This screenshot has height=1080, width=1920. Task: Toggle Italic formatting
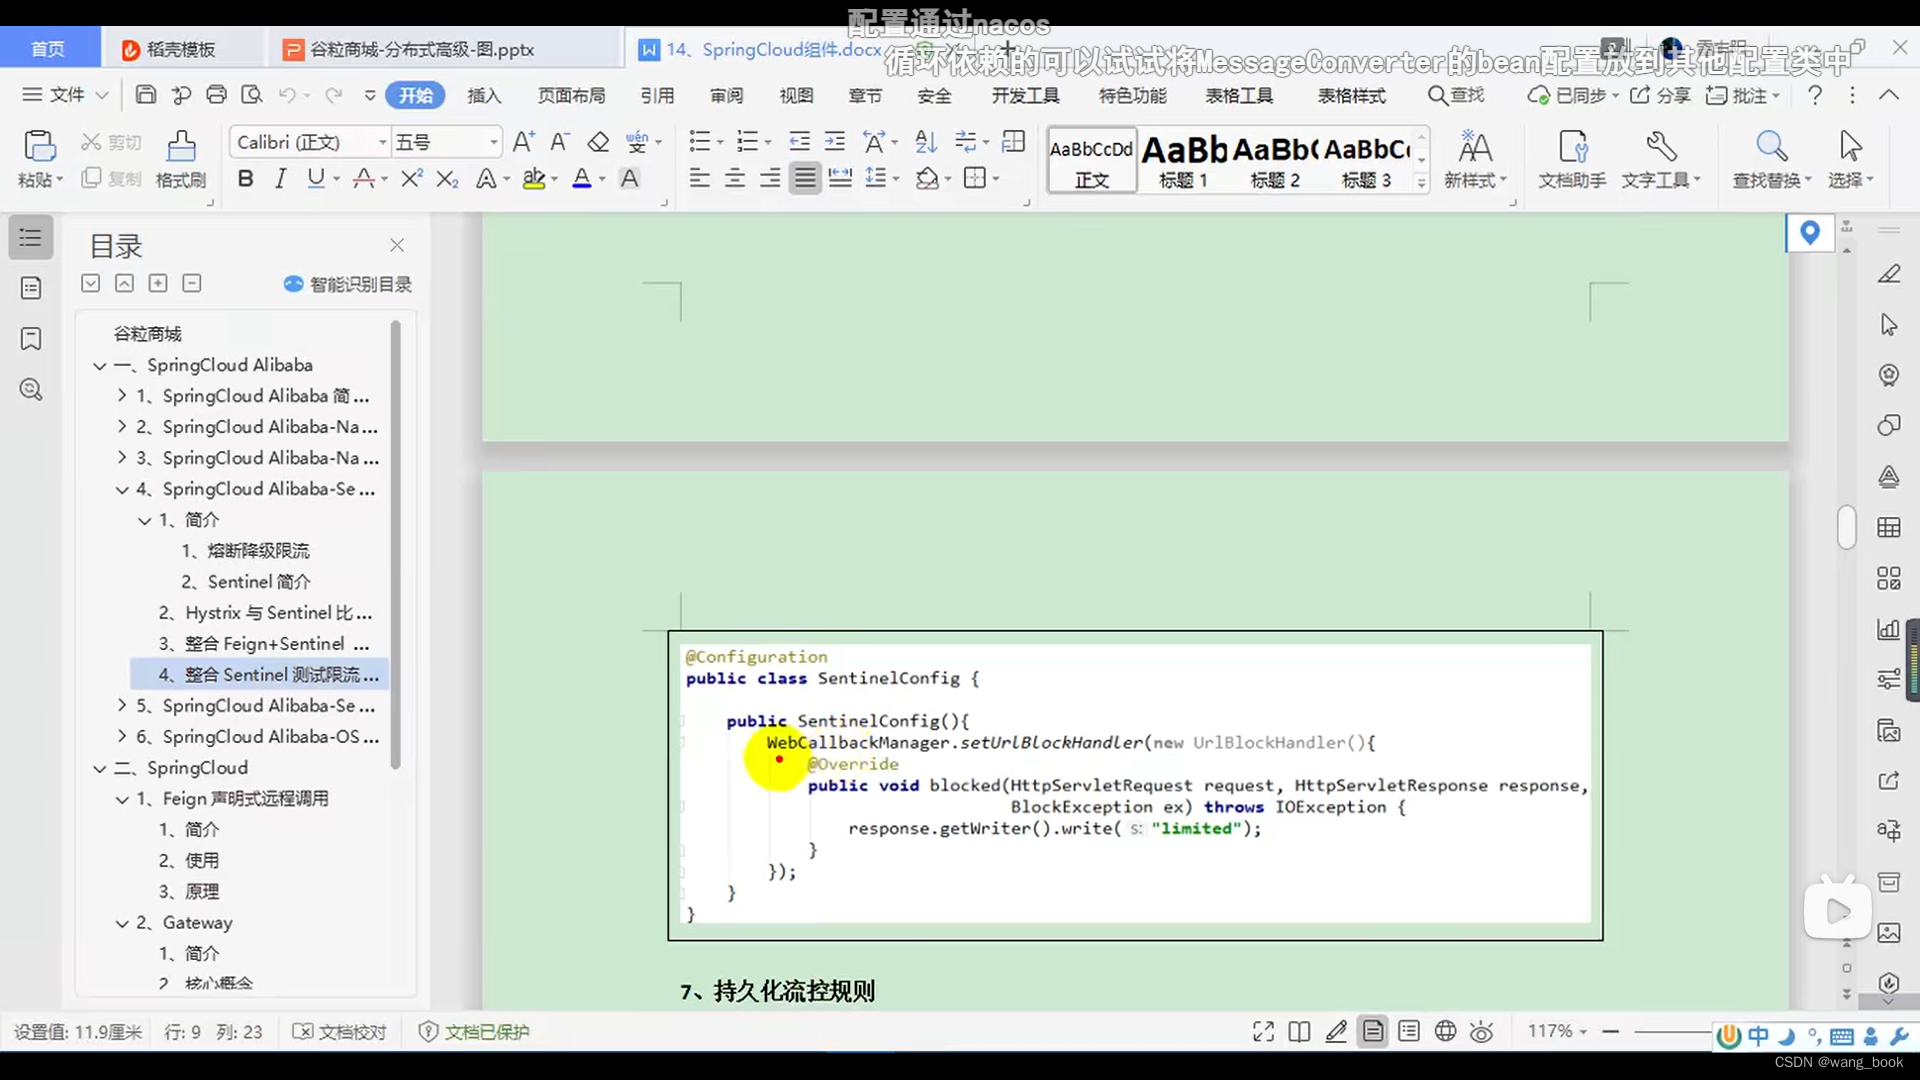point(281,179)
